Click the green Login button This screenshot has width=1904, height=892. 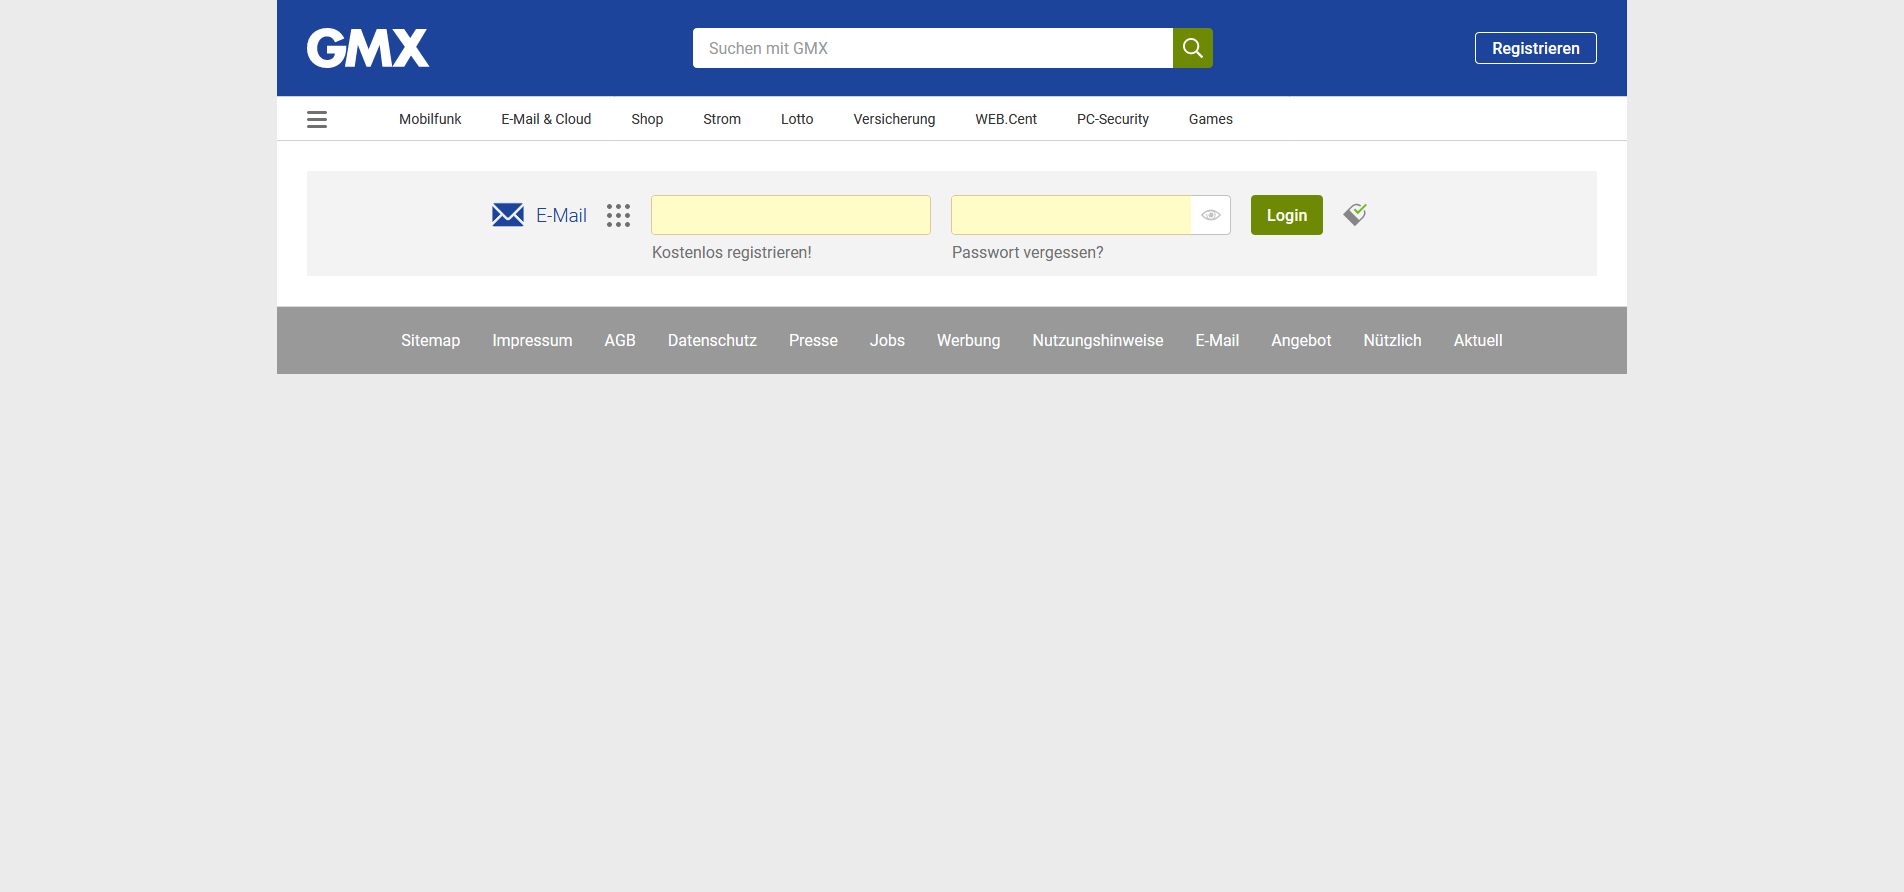click(1287, 215)
